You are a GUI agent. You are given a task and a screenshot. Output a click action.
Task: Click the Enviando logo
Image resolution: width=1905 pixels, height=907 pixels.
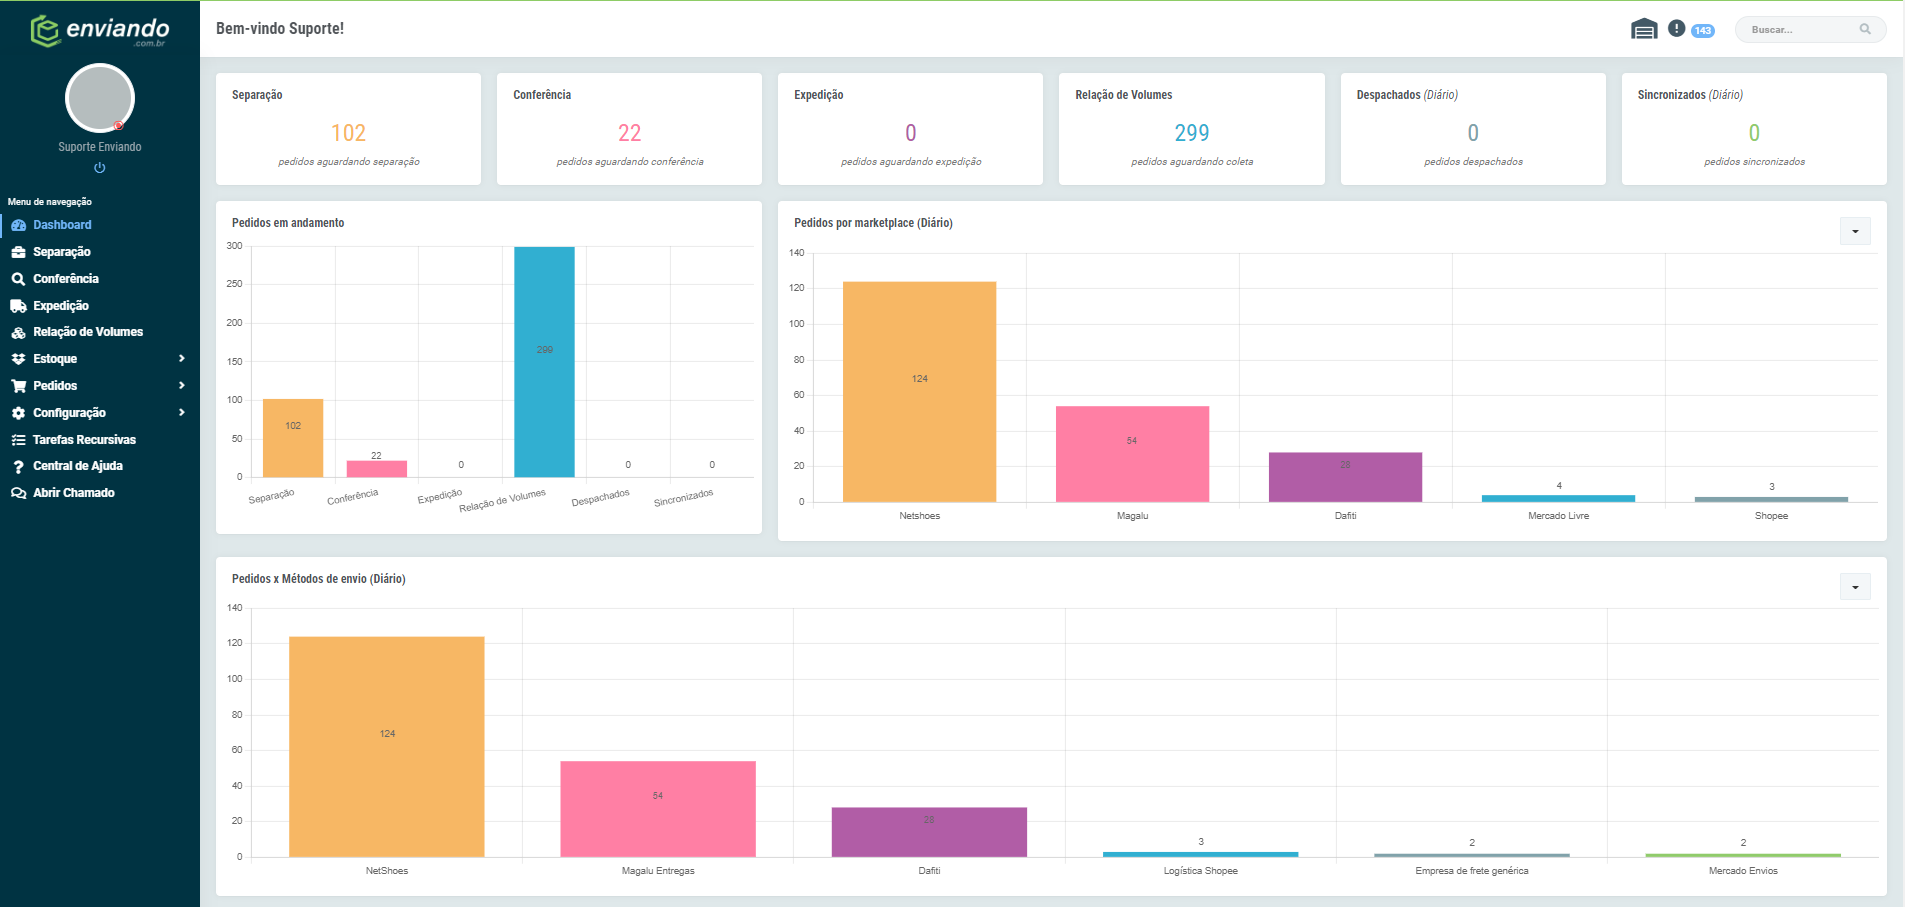coord(100,31)
